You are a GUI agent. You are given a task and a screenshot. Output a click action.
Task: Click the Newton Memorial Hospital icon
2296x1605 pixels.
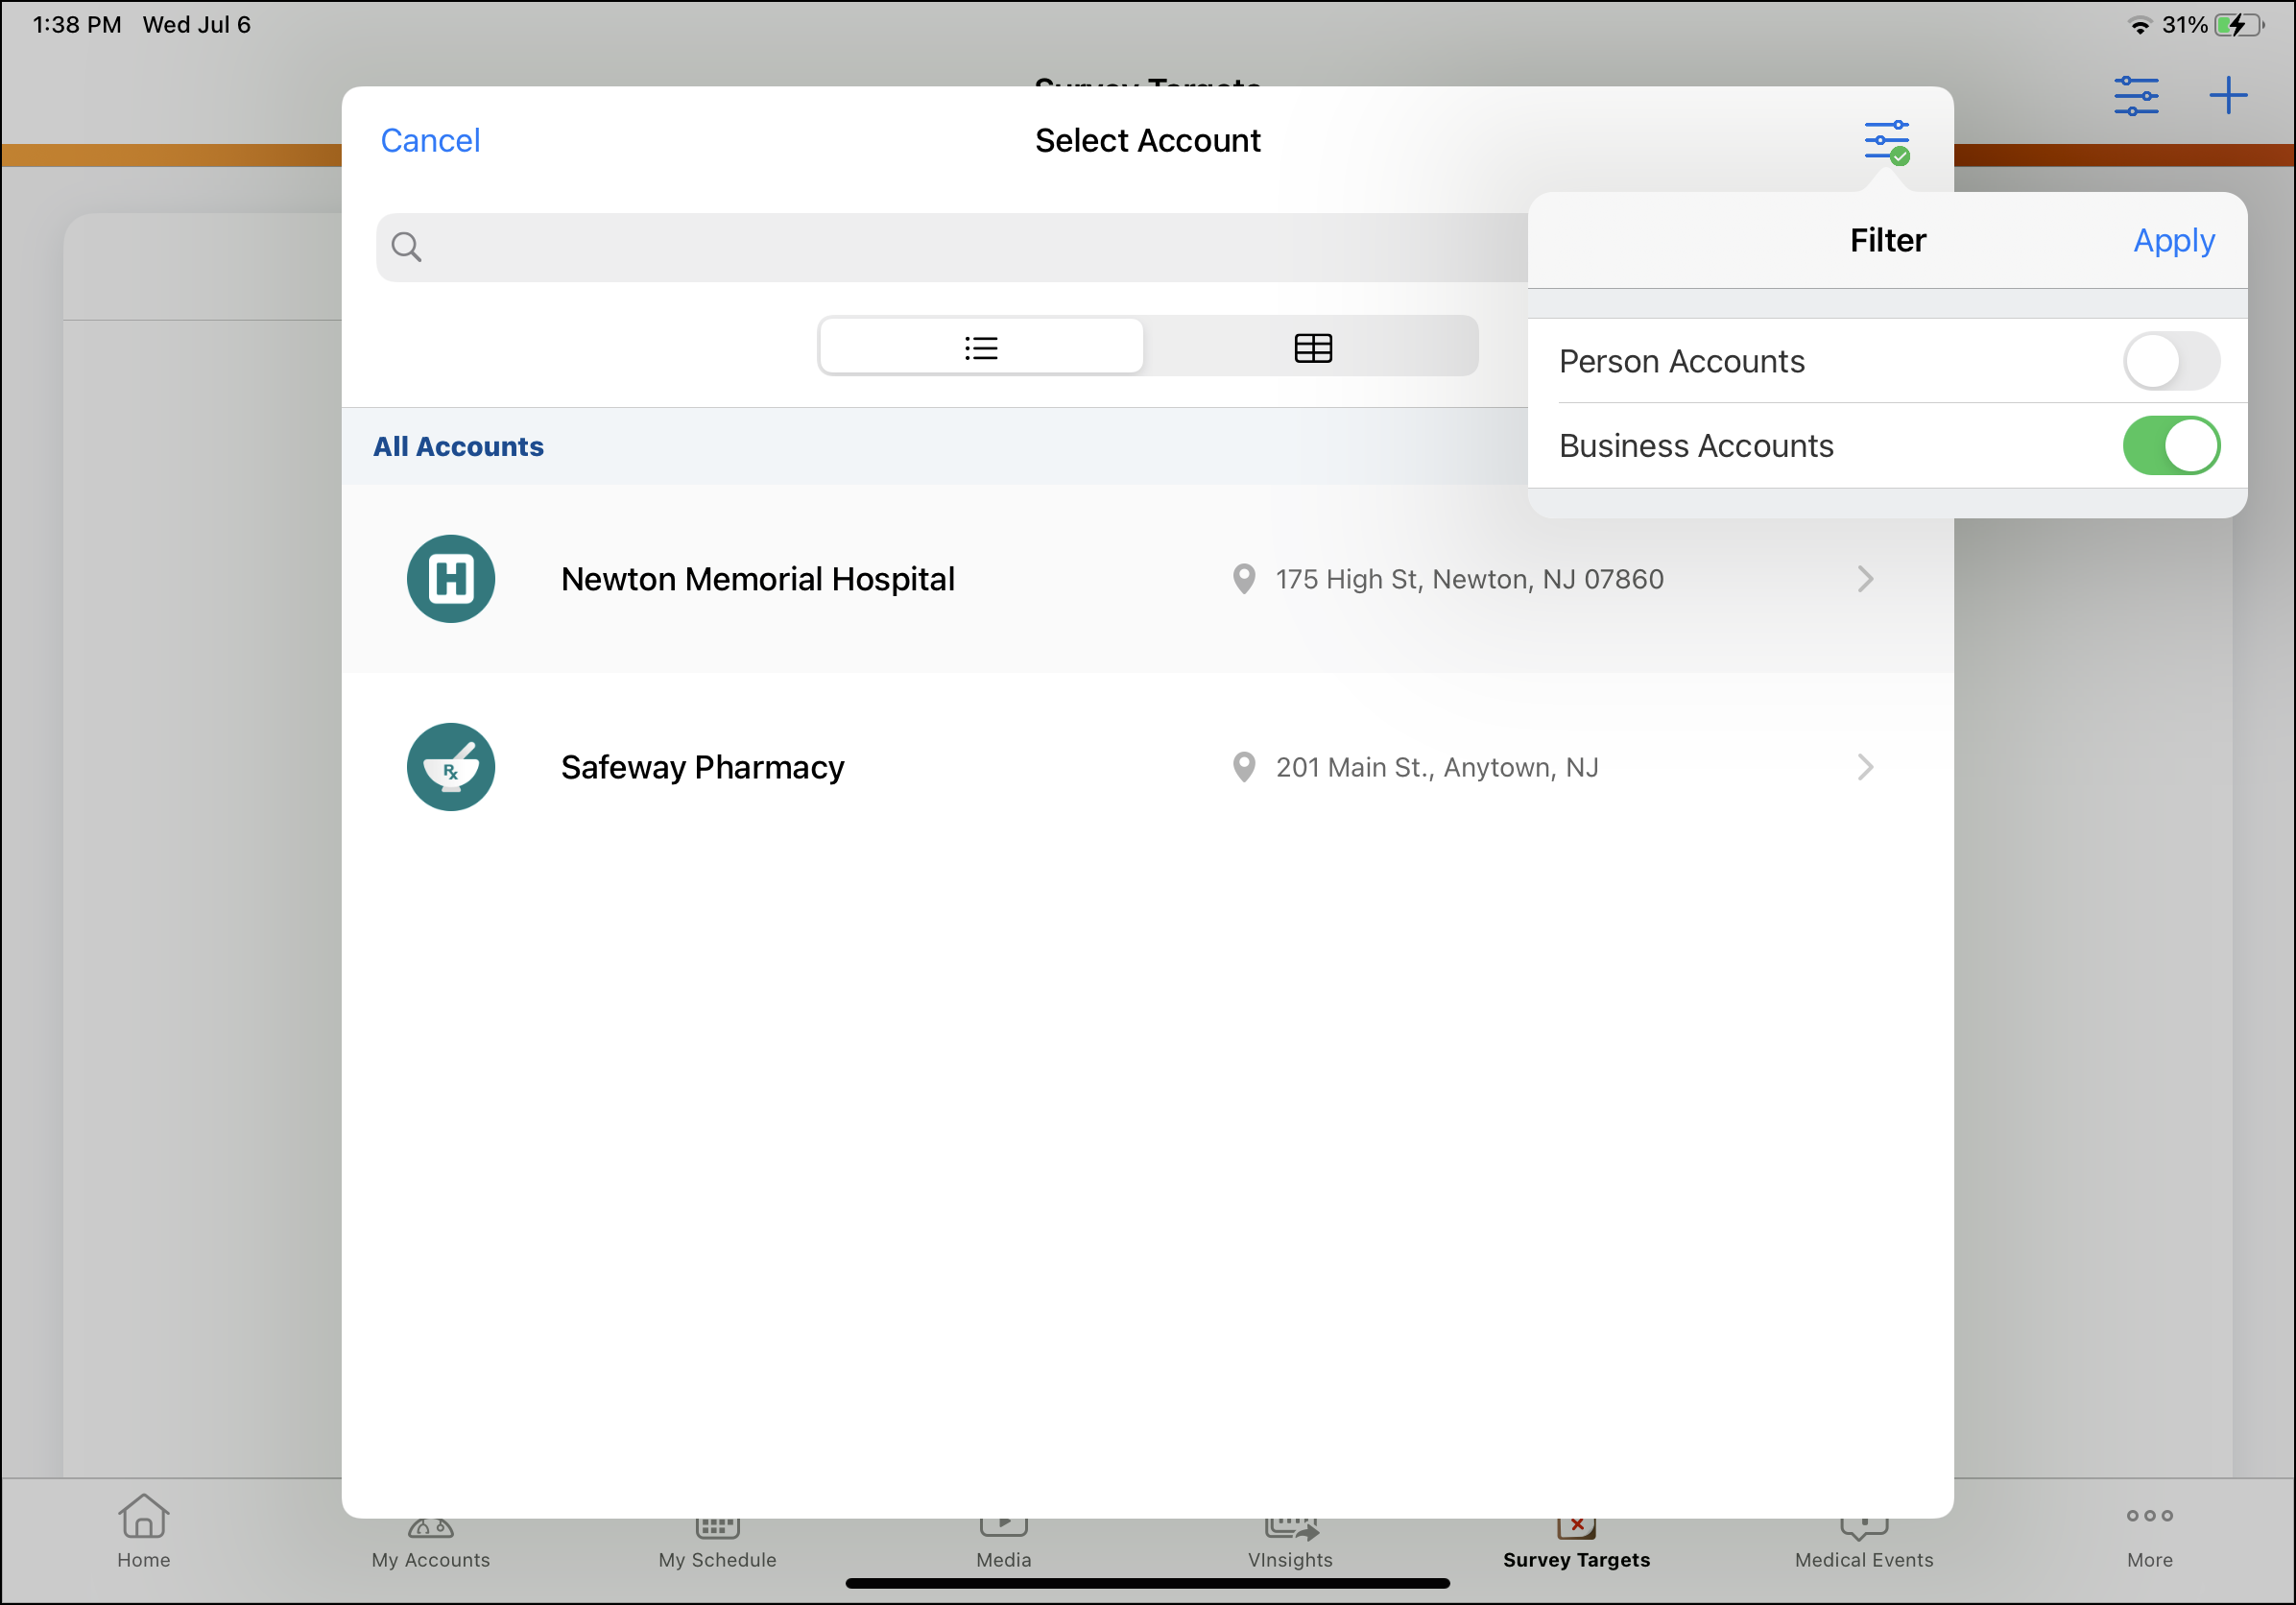[x=451, y=579]
